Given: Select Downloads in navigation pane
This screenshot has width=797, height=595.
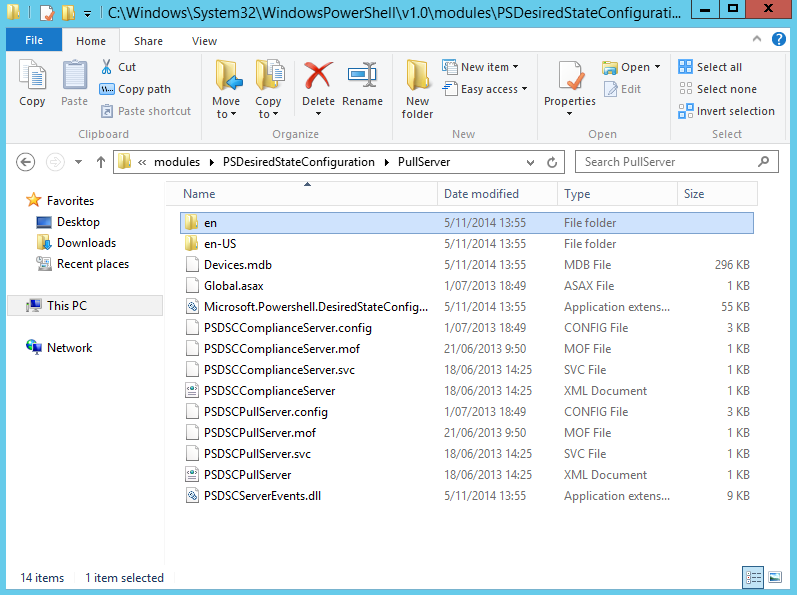Looking at the screenshot, I should 76,243.
